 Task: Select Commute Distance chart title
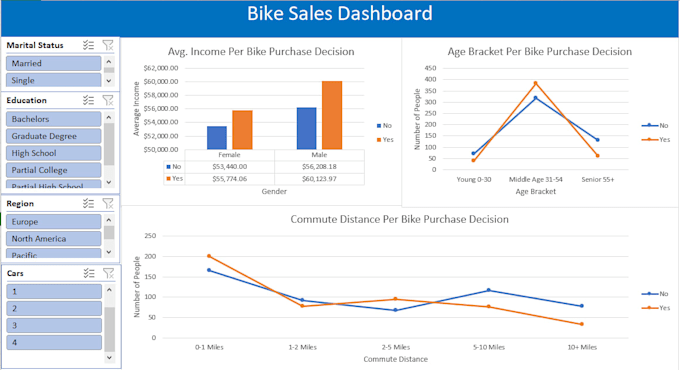[399, 219]
